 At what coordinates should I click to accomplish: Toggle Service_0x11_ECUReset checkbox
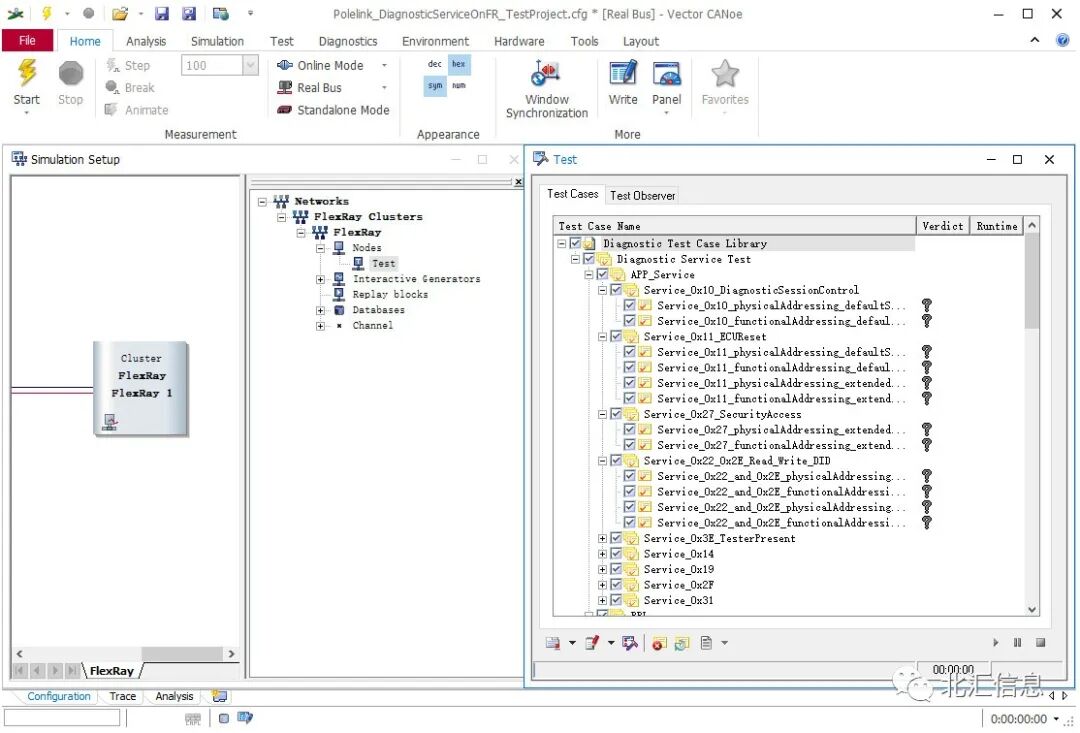coord(616,336)
